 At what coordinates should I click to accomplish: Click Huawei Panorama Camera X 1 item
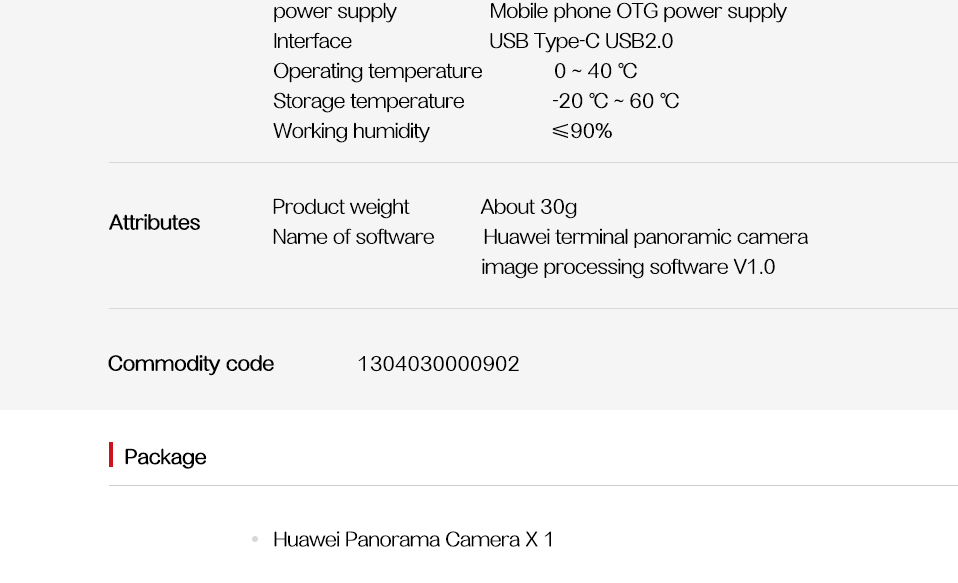click(413, 540)
